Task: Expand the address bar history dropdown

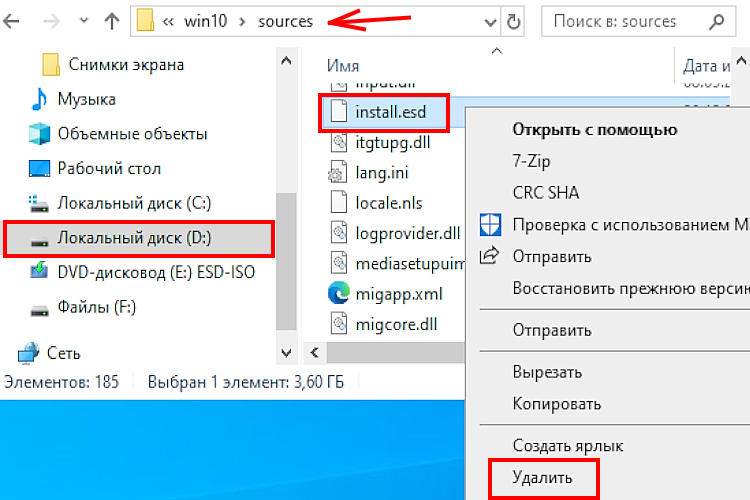Action: [x=490, y=22]
